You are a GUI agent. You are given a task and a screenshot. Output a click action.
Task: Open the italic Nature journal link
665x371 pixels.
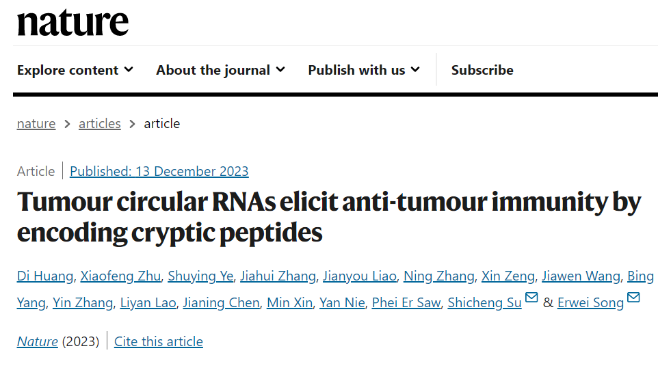(x=37, y=341)
